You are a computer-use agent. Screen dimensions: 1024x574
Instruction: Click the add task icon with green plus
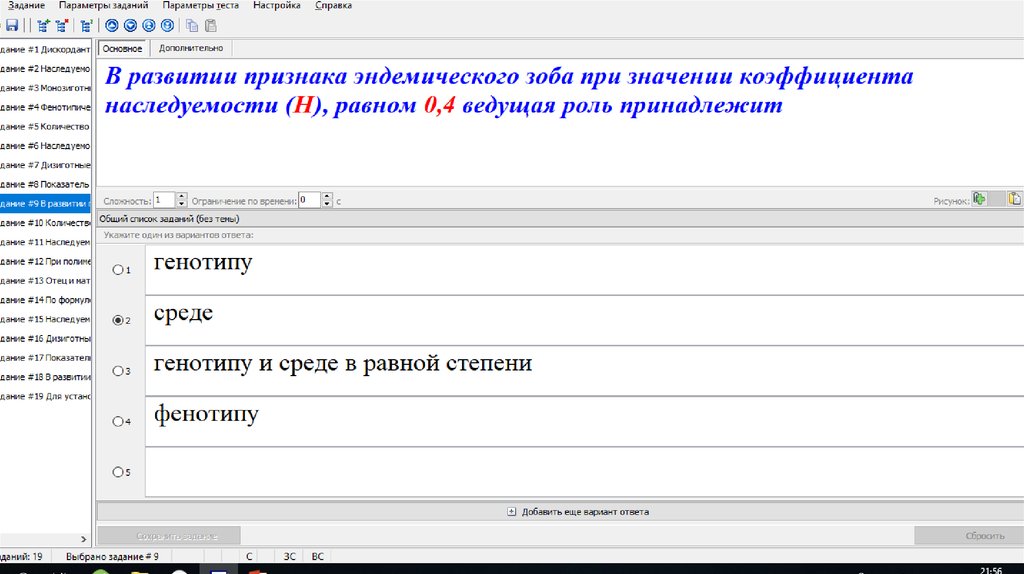tap(41, 25)
